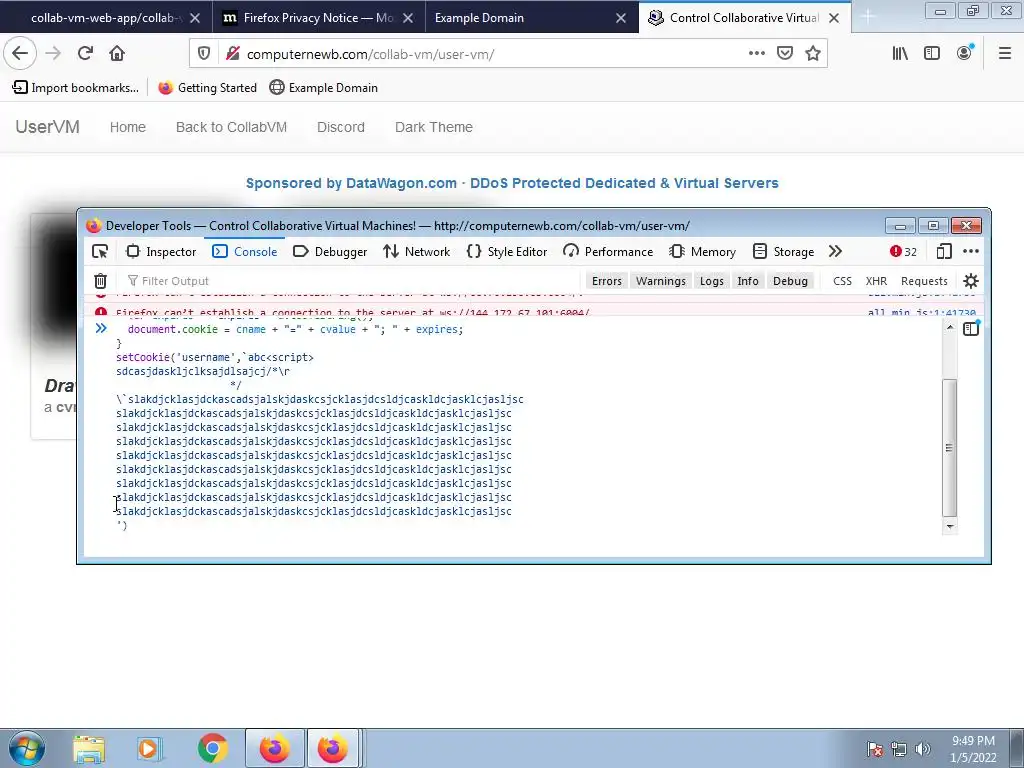The width and height of the screenshot is (1024, 768).
Task: Expand more DevTools tabs chevron
Action: [x=835, y=251]
